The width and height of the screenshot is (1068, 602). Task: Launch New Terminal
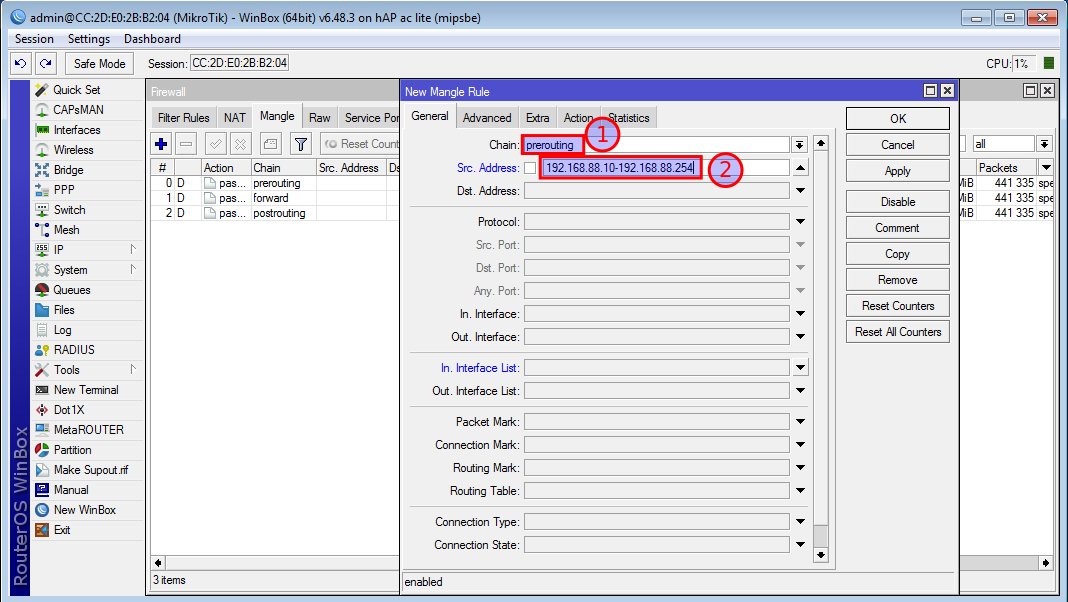point(86,390)
